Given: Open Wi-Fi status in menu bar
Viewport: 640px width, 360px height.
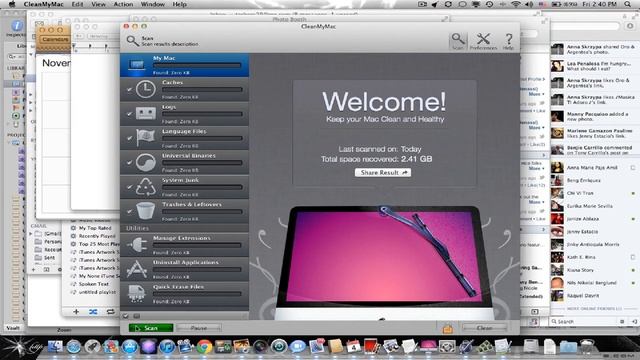Looking at the screenshot, I should click(516, 4).
